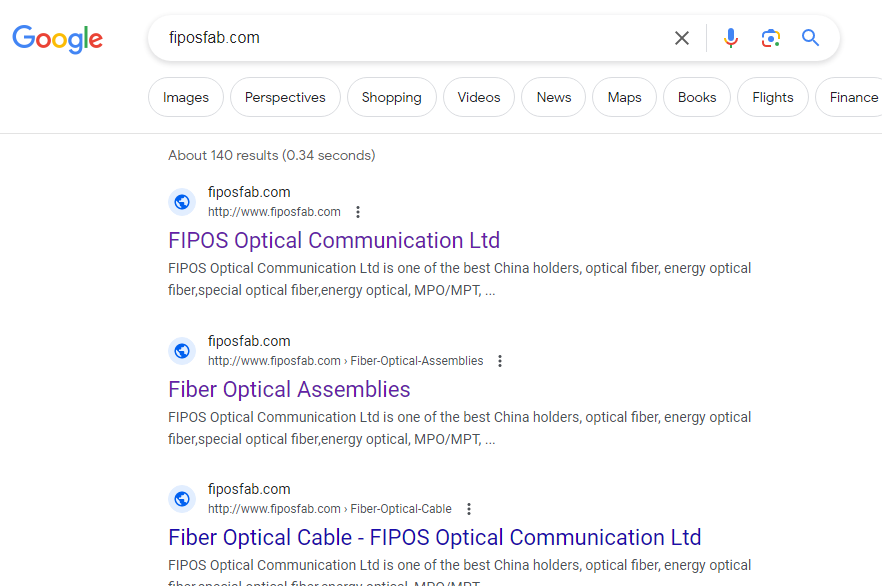Click globe favicon of Fiber Optical Assemblies result
Viewport: 882px width, 586px height.
click(x=182, y=351)
